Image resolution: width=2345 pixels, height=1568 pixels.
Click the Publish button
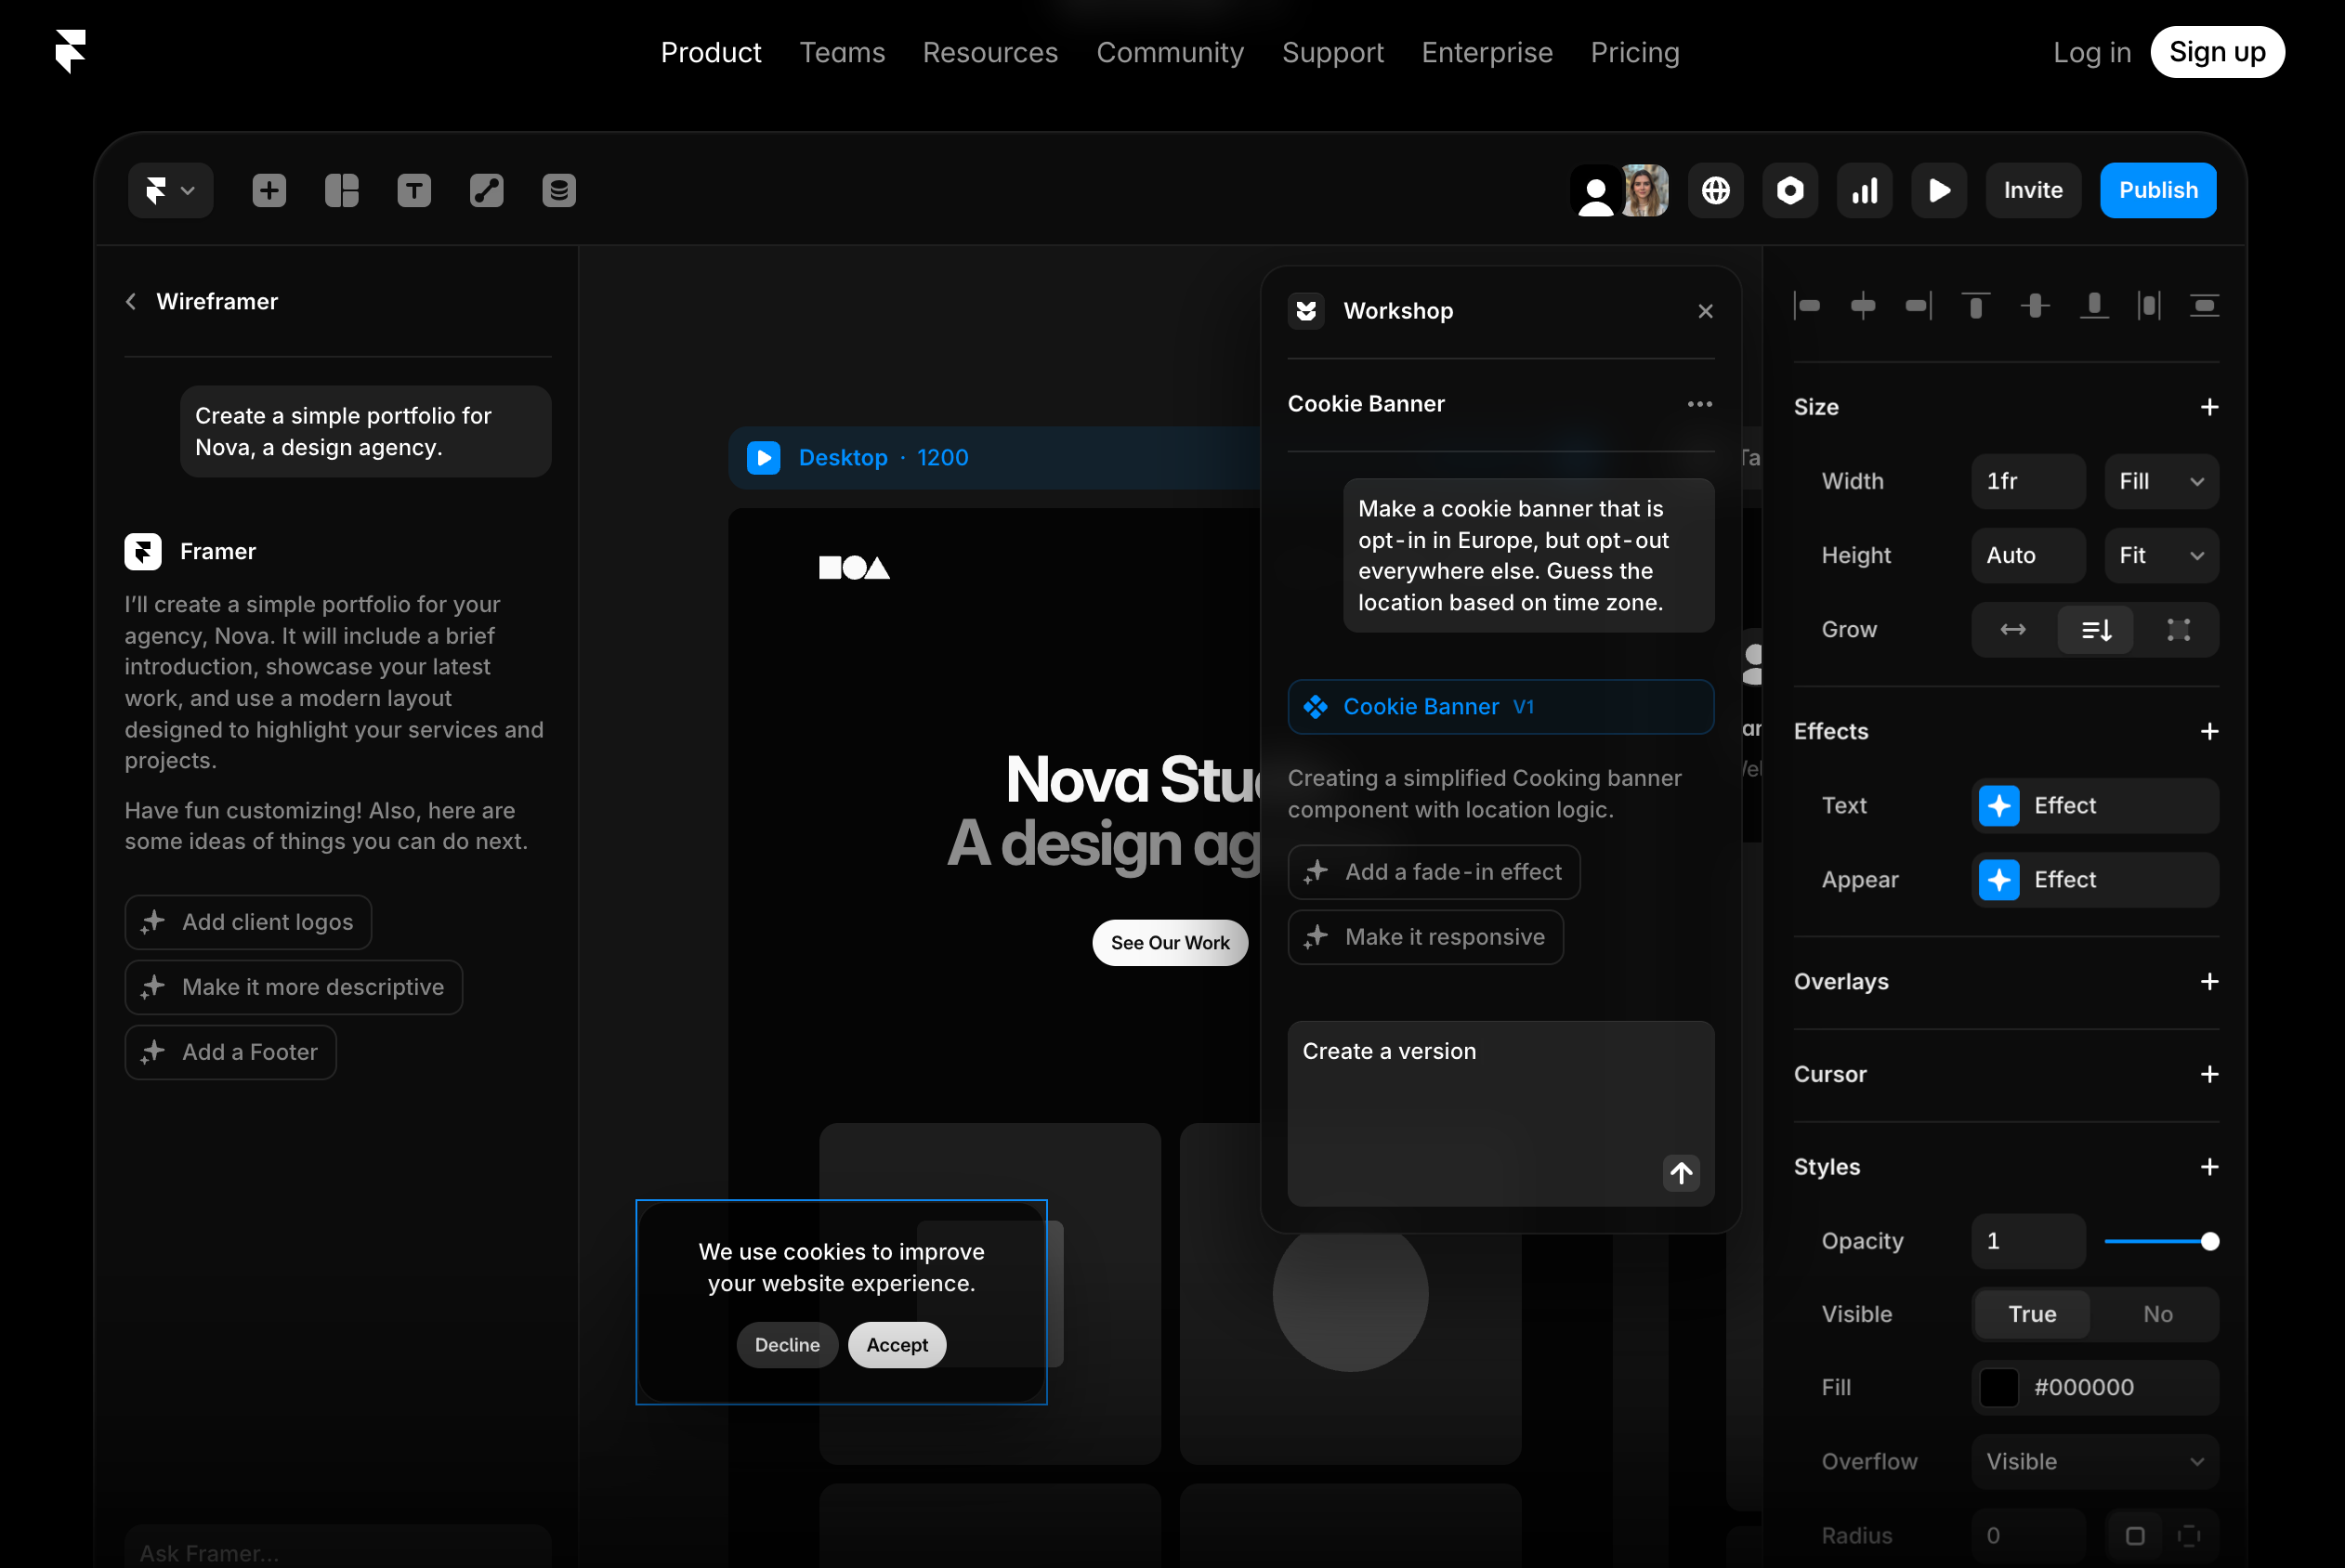pos(2158,190)
